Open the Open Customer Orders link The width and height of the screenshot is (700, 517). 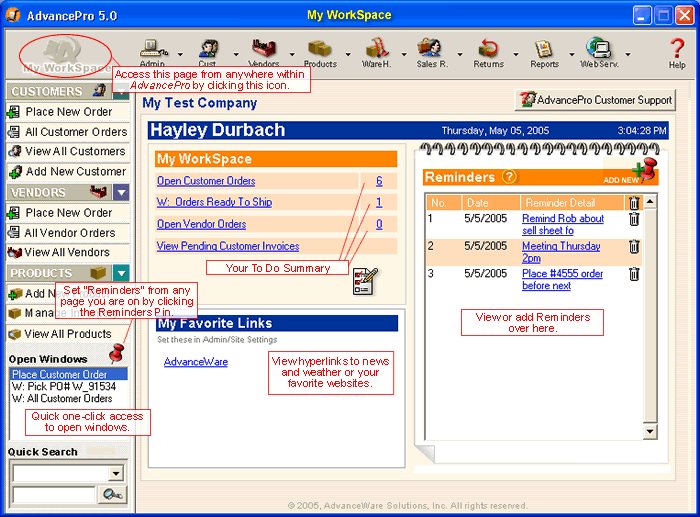[x=206, y=181]
